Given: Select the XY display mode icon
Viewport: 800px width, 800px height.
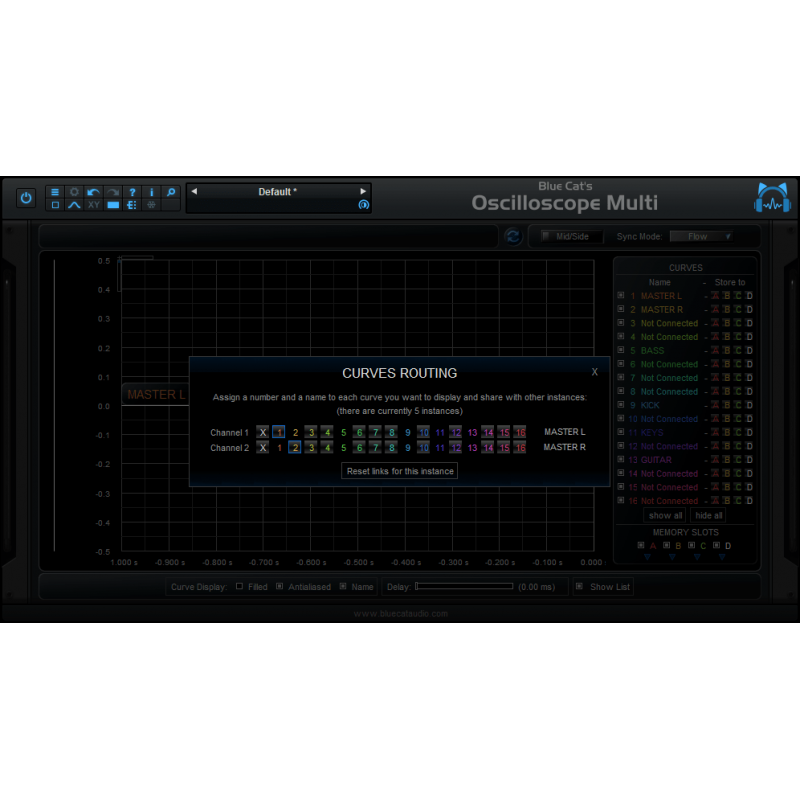Looking at the screenshot, I should tap(93, 204).
